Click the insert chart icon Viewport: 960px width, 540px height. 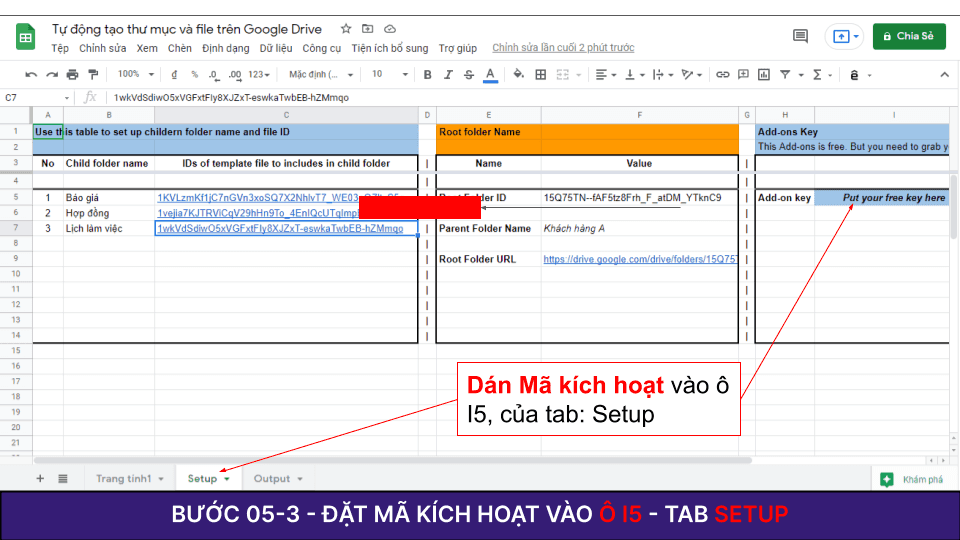[x=762, y=74]
